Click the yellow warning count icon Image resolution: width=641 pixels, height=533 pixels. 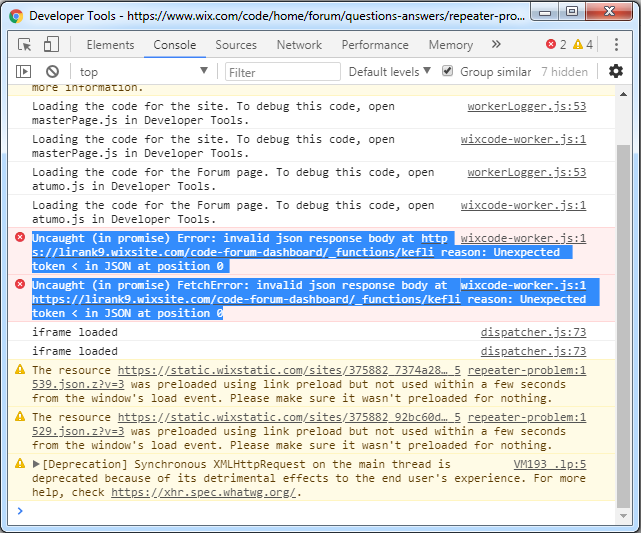tap(578, 44)
